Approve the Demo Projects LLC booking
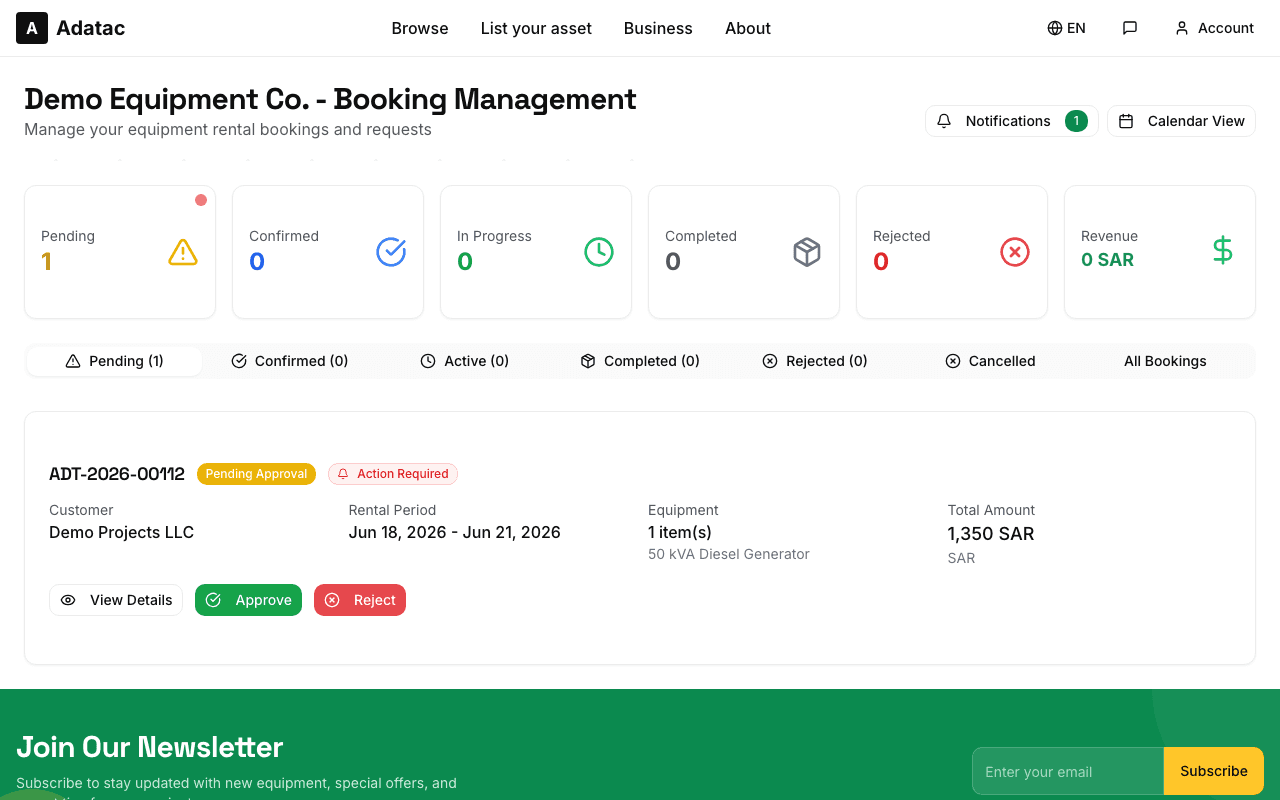 (x=248, y=600)
